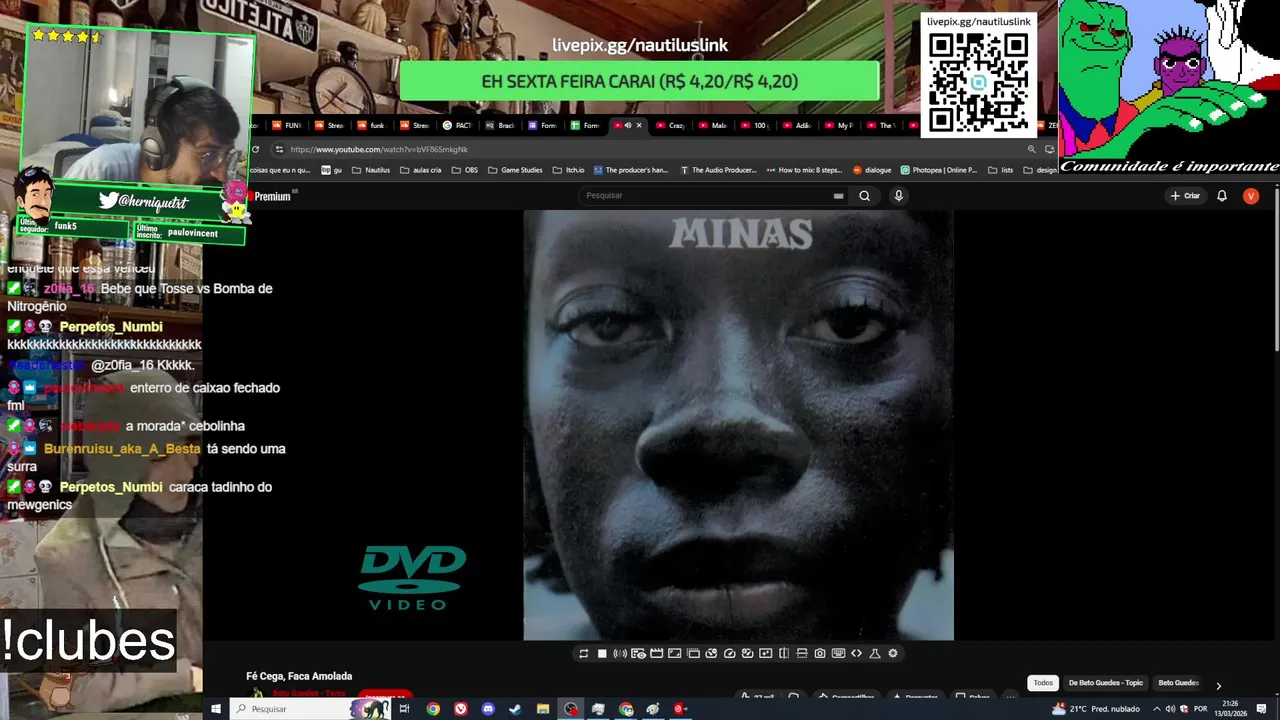
Task: Reload the browser page
Action: 255,149
